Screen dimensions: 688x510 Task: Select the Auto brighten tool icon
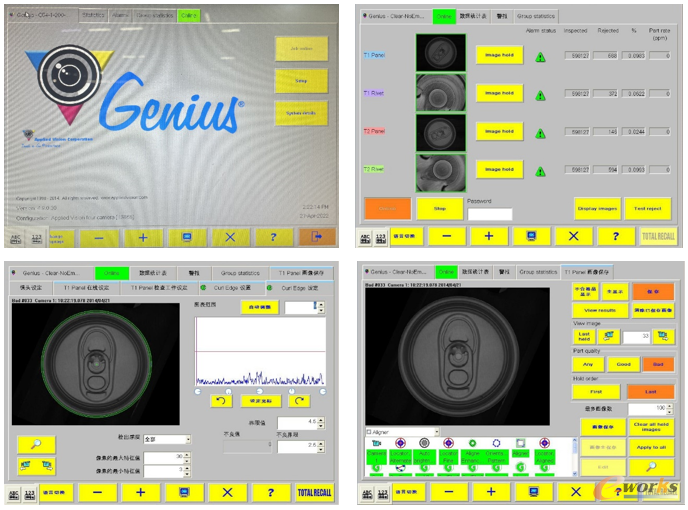point(424,443)
